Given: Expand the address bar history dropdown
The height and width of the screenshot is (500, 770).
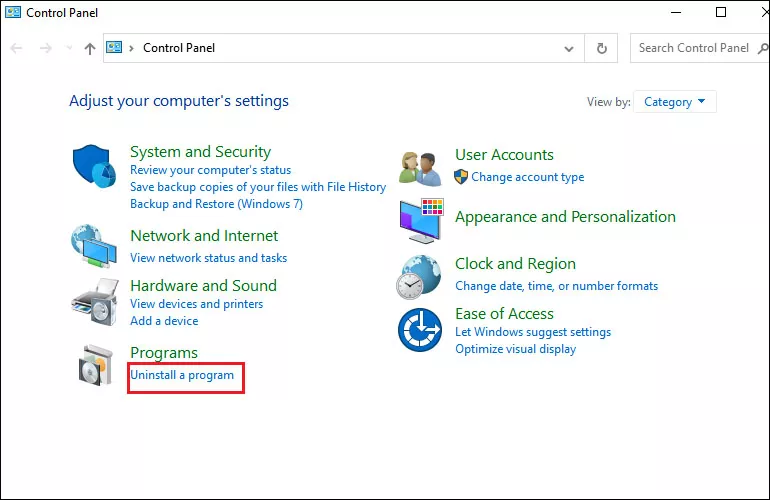Looking at the screenshot, I should click(569, 49).
